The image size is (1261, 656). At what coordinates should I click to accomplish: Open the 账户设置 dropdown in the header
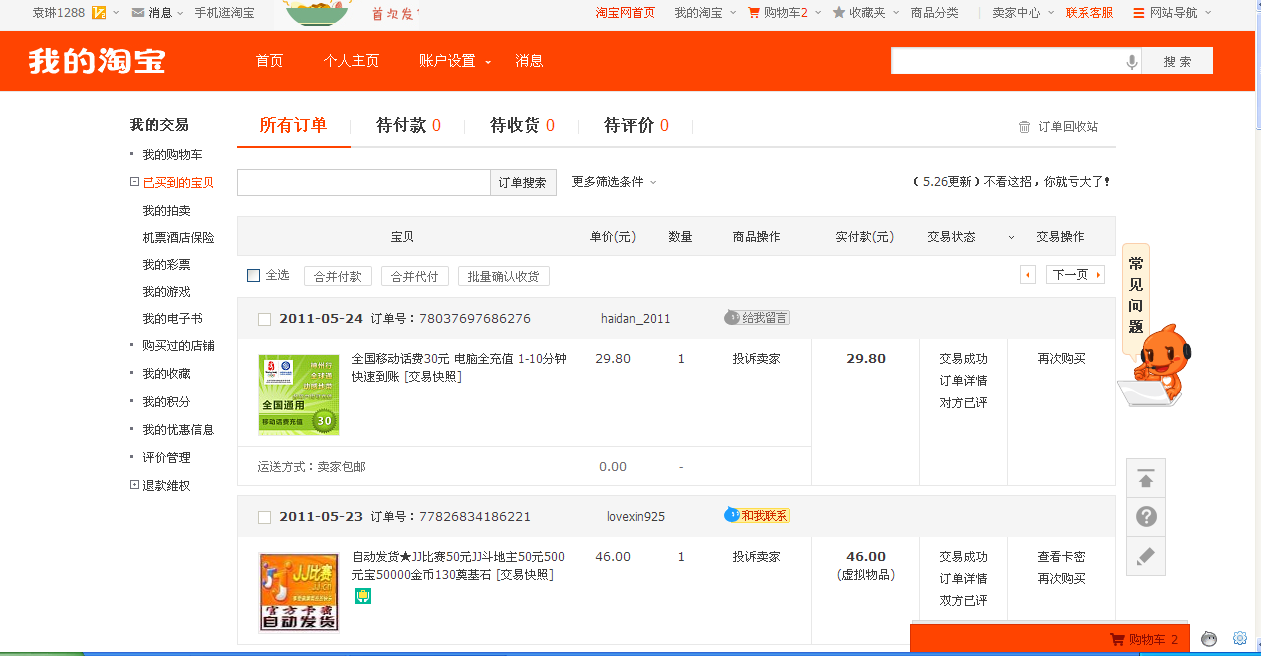455,61
